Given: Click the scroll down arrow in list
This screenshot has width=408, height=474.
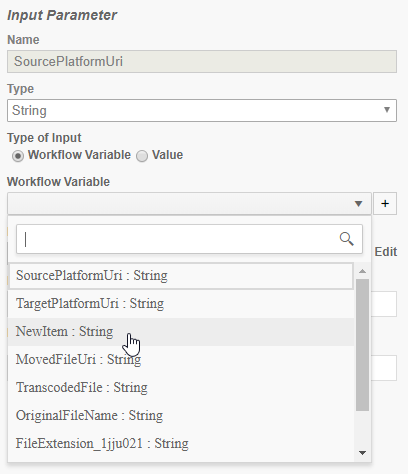Looking at the screenshot, I should point(362,453).
